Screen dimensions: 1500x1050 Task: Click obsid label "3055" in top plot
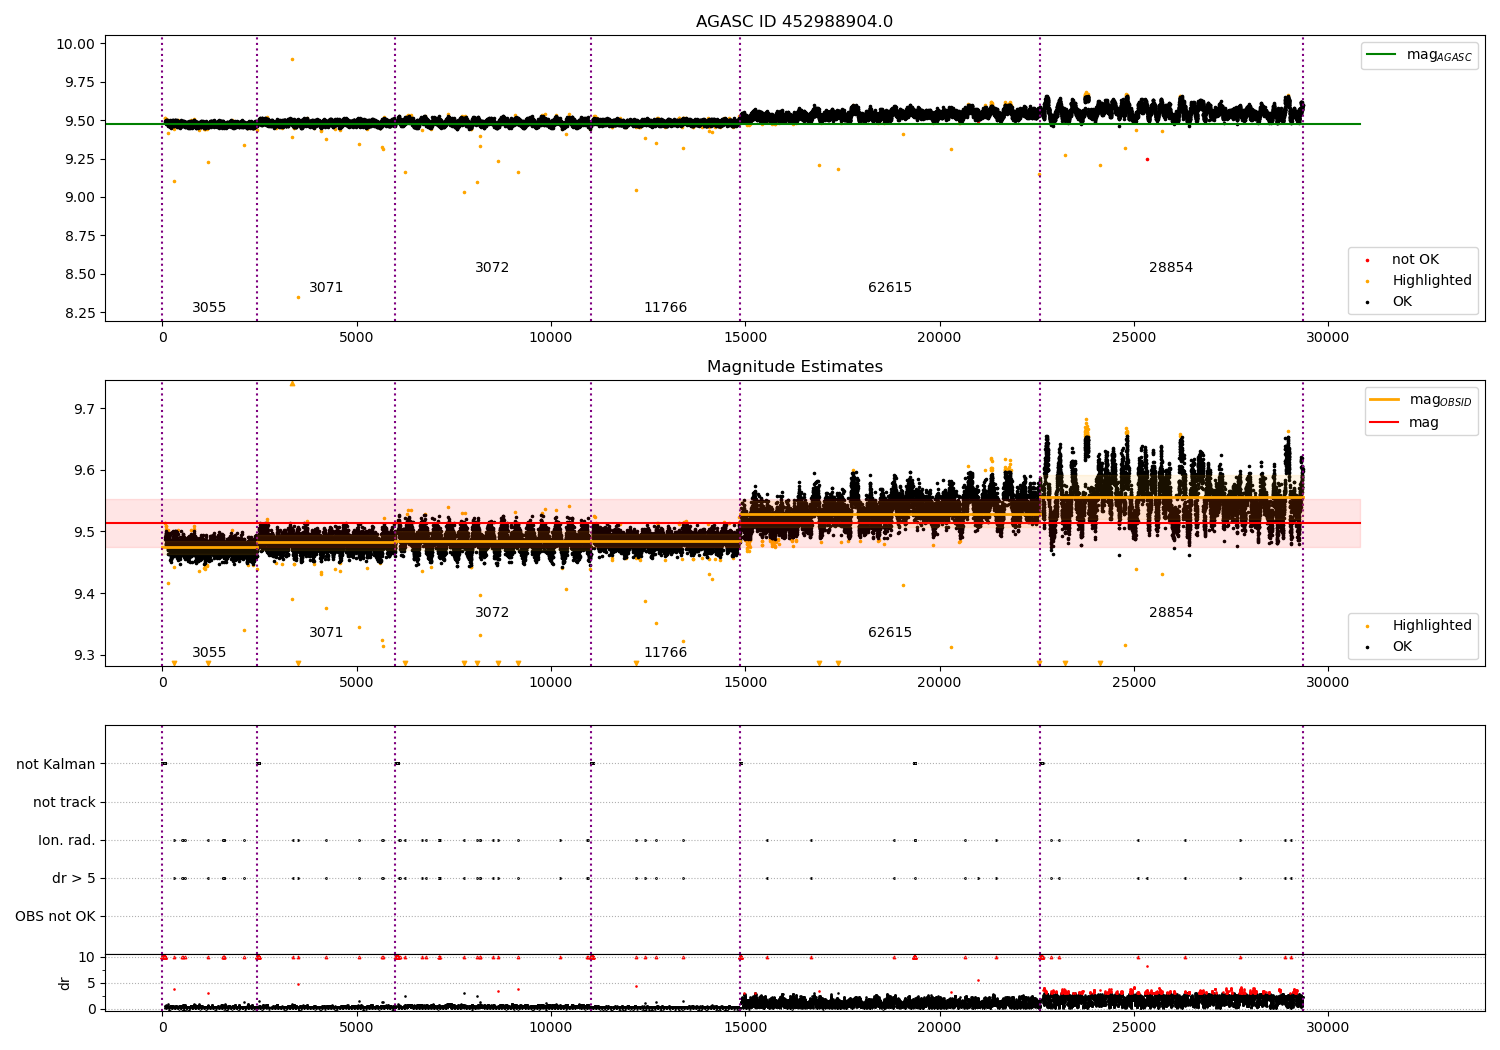point(209,308)
